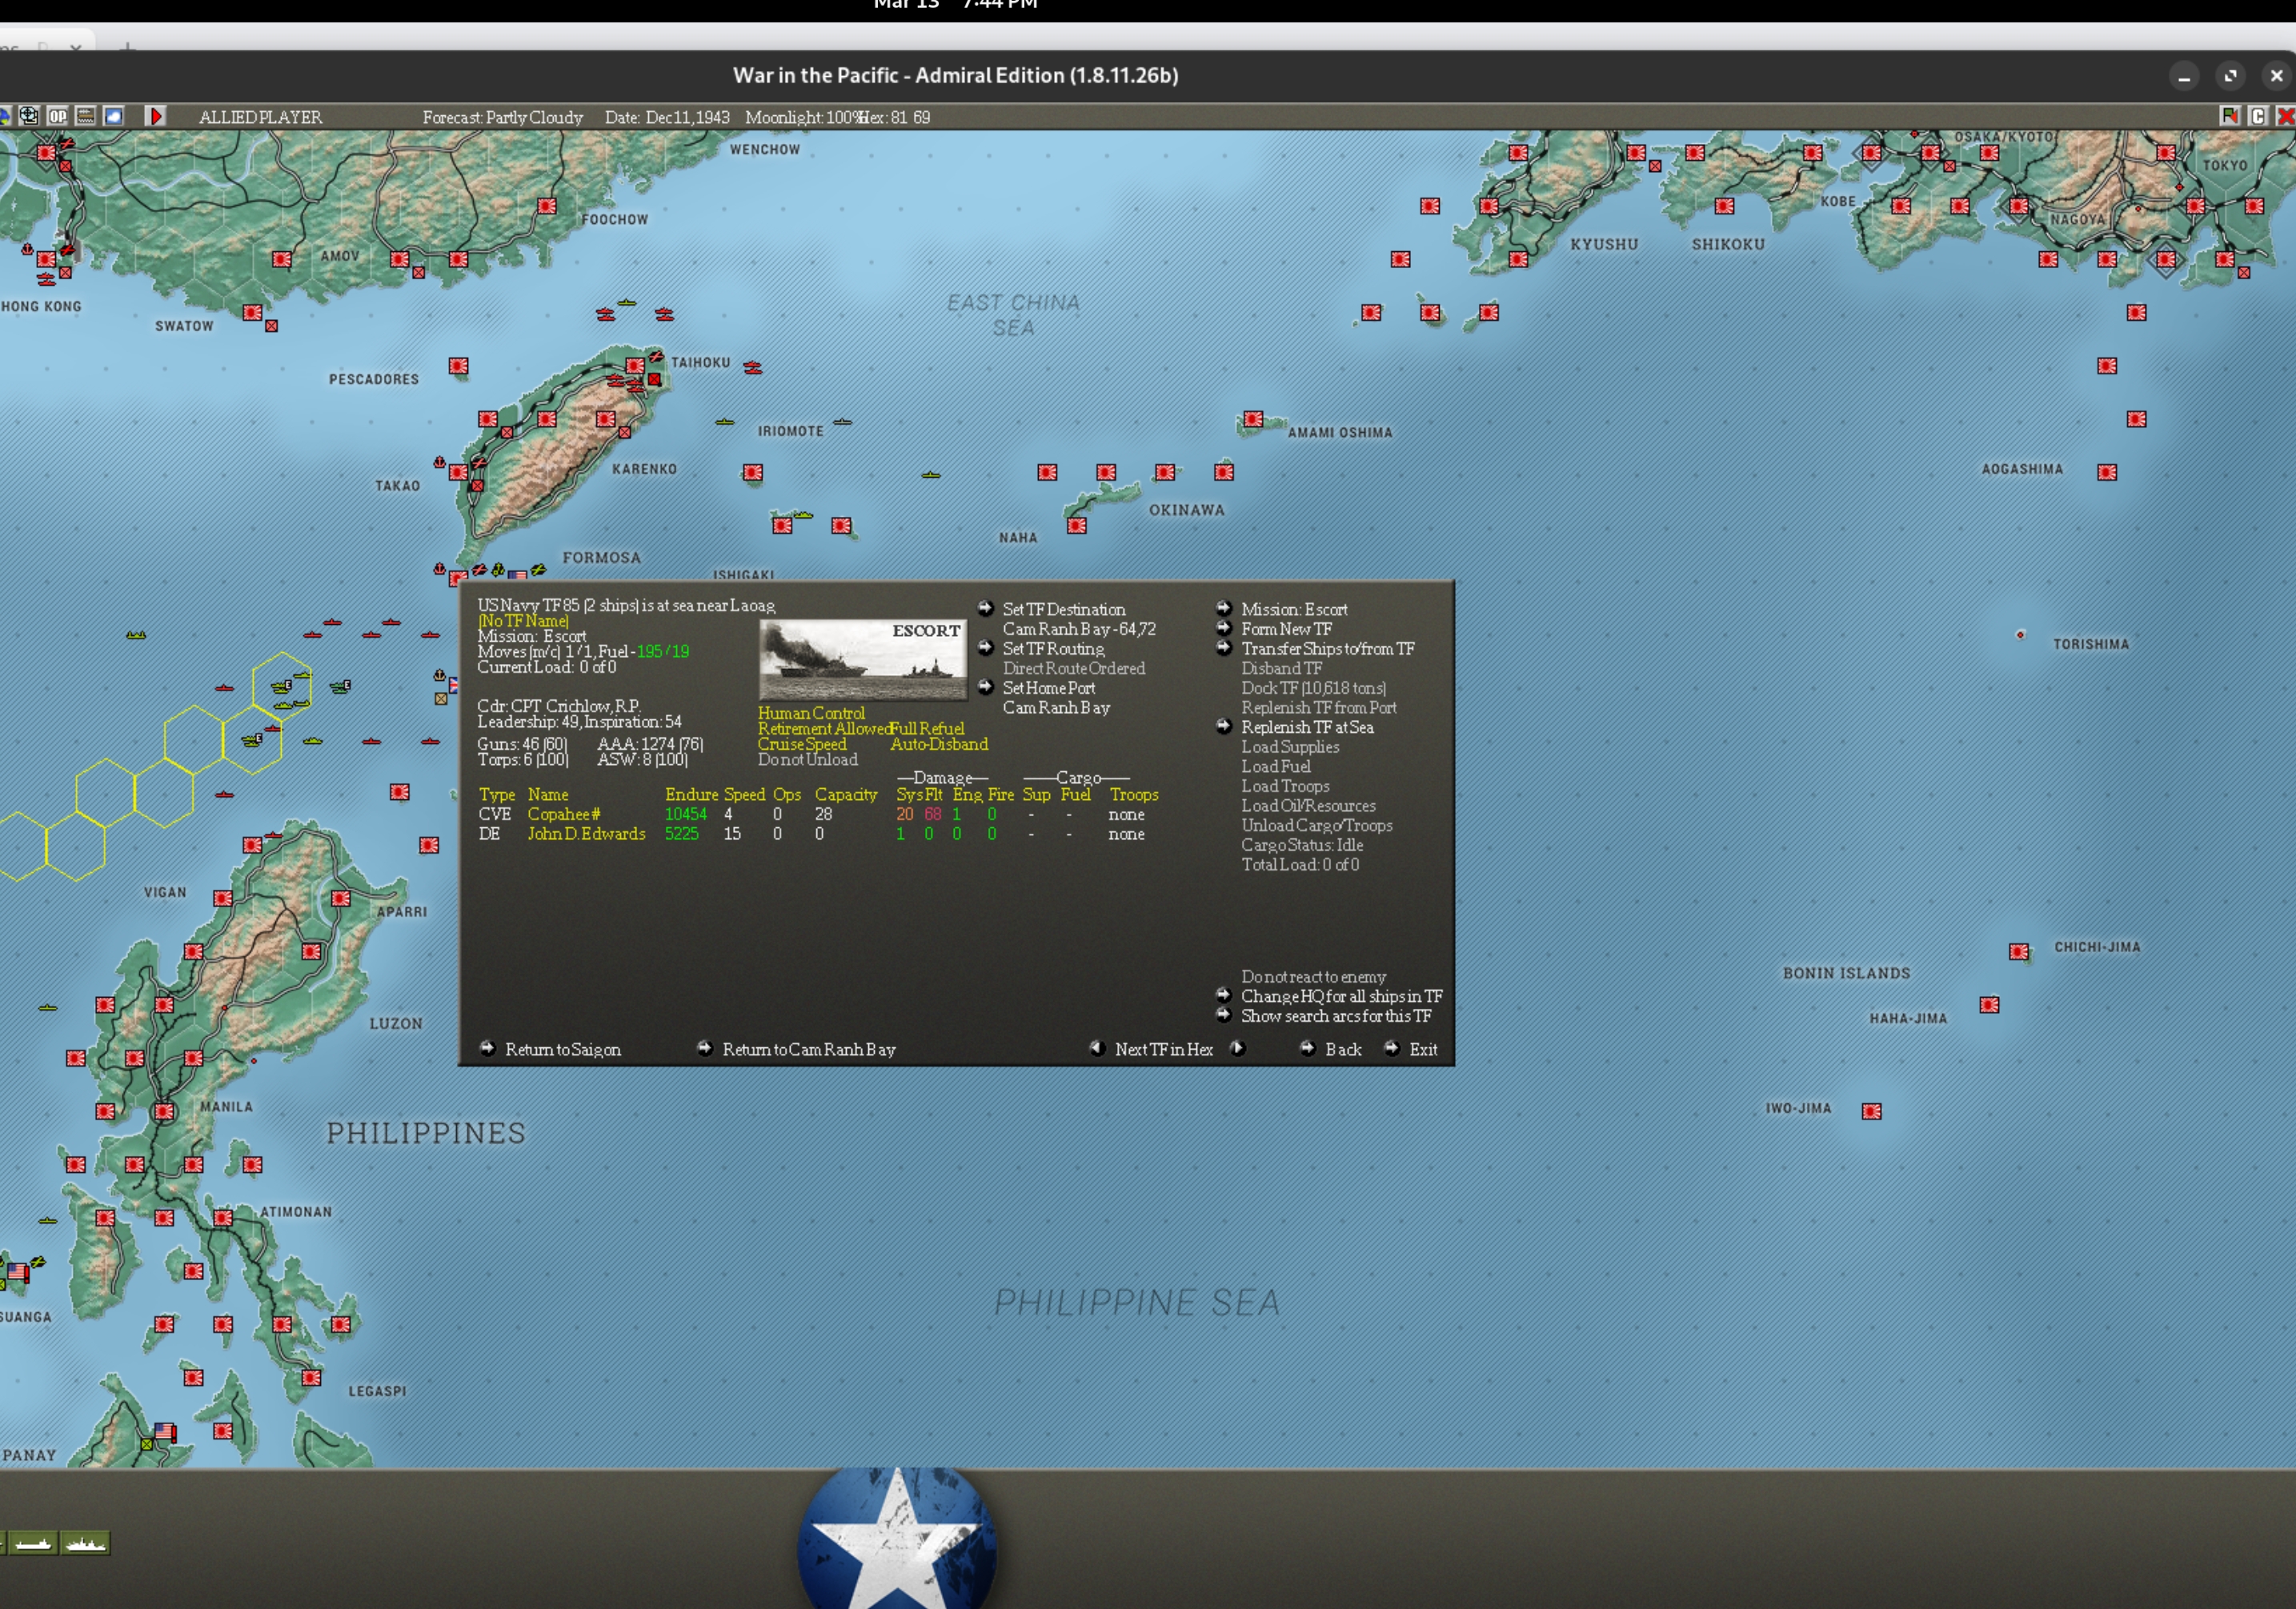Click the ship icon button in bottom-left panel
This screenshot has height=1609, width=2296.
(33, 1543)
